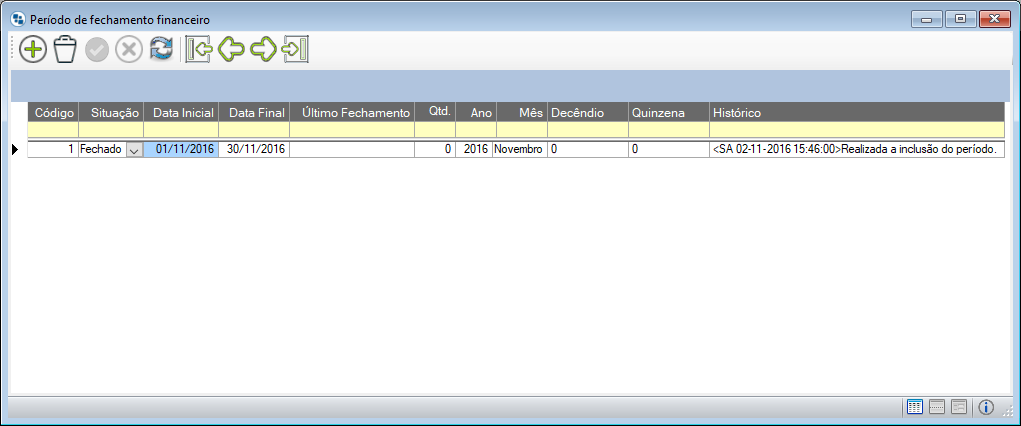The height and width of the screenshot is (426, 1021).
Task: Click the Data Final cell 30/11/2016
Action: point(255,149)
